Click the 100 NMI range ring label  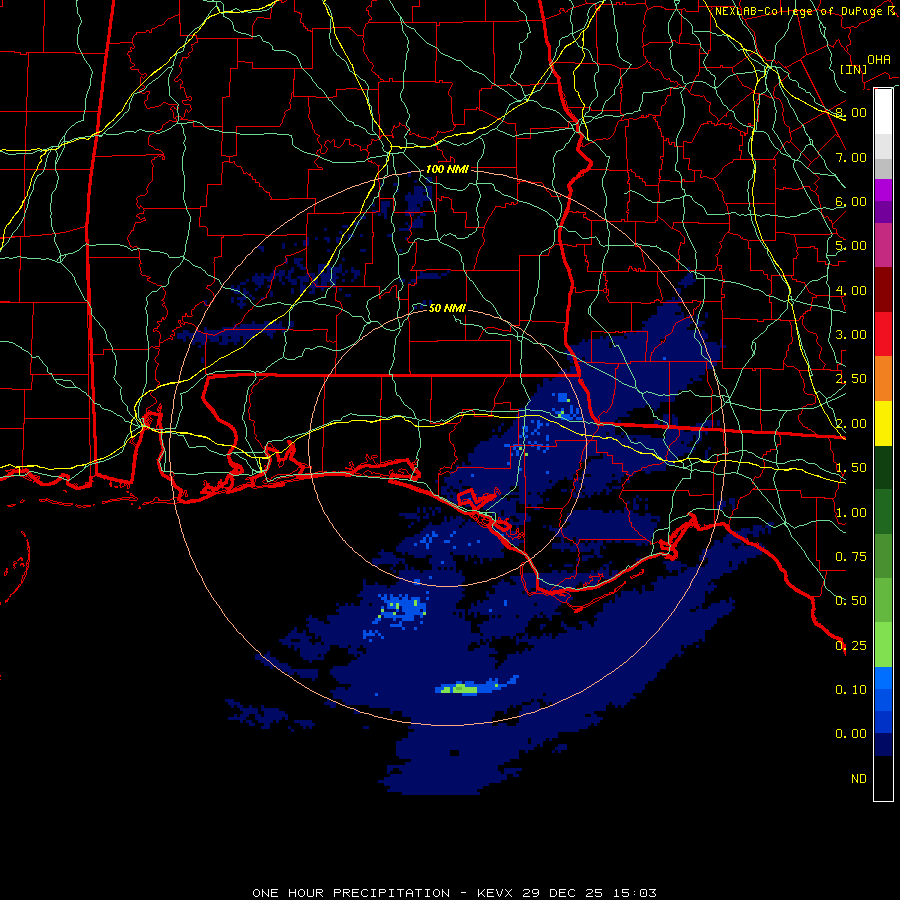point(447,169)
